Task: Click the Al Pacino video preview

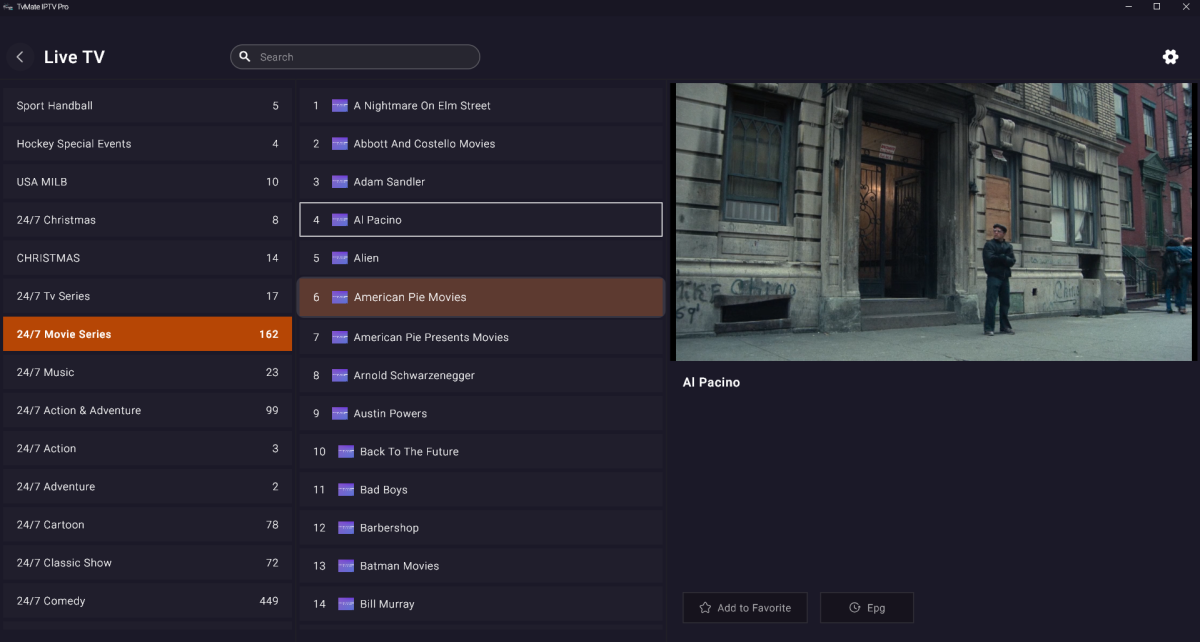Action: [935, 222]
